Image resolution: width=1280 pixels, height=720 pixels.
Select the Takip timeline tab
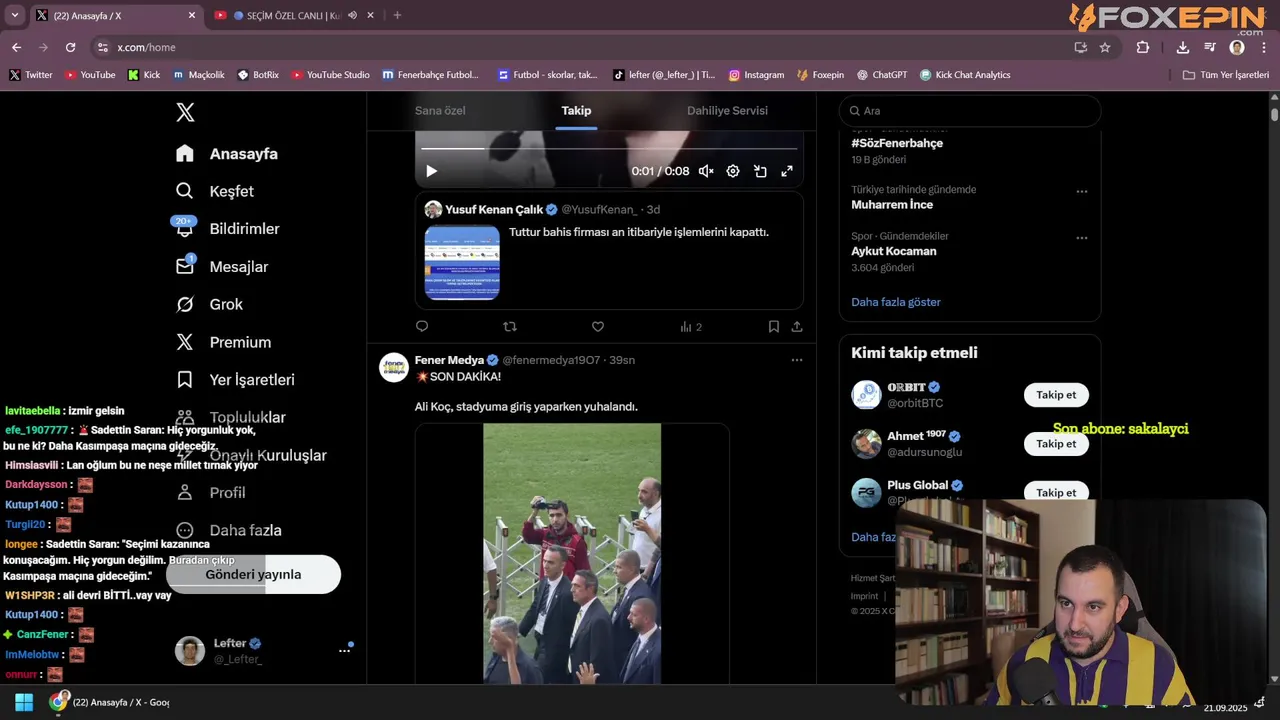576,111
